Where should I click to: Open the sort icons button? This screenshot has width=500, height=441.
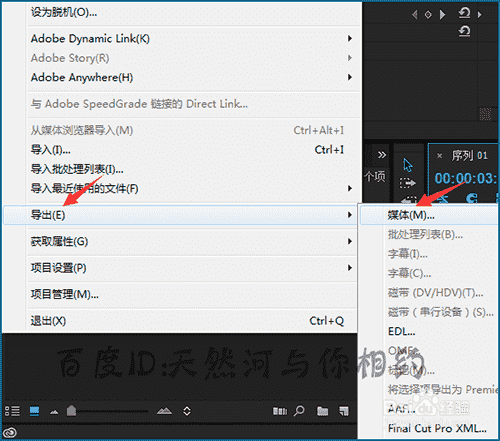(187, 411)
